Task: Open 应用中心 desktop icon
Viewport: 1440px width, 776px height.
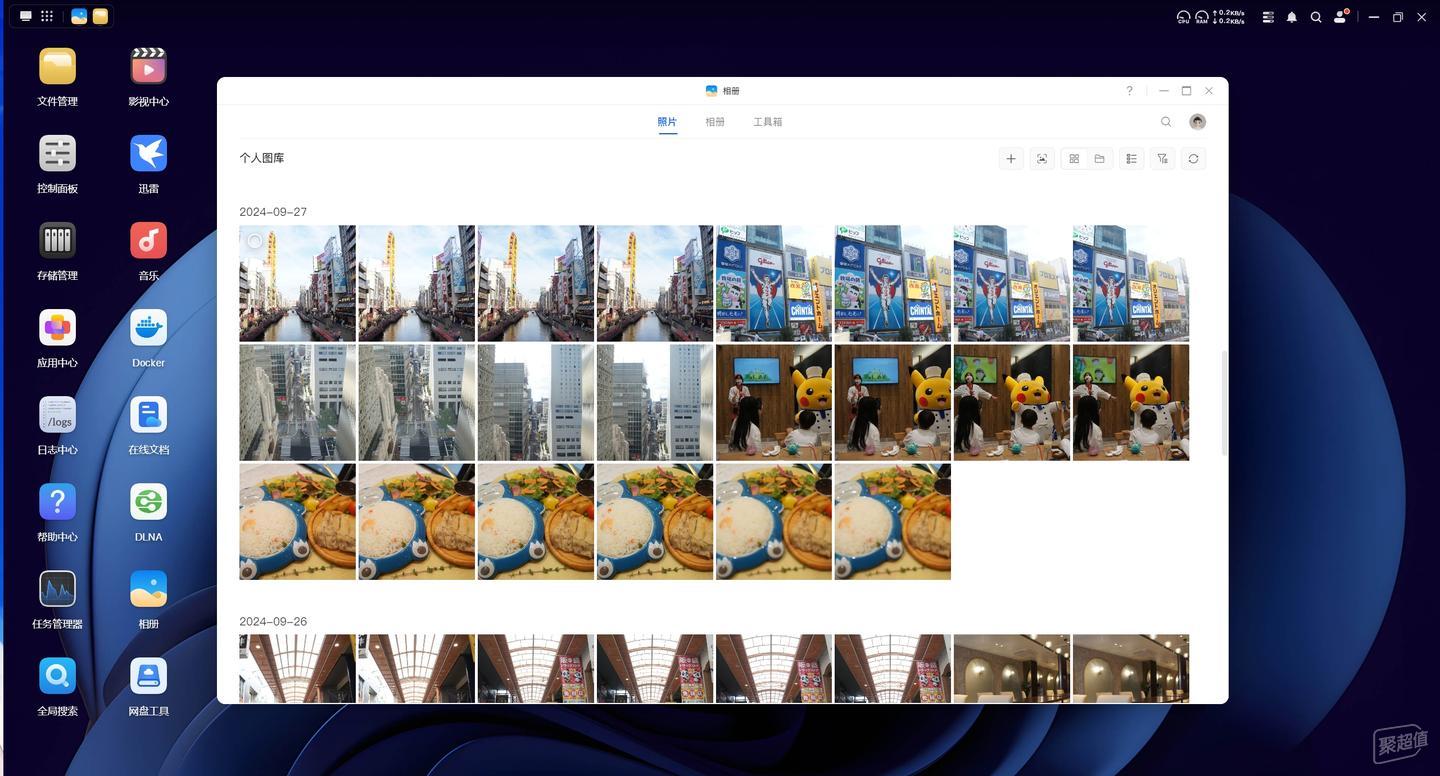Action: pos(57,328)
